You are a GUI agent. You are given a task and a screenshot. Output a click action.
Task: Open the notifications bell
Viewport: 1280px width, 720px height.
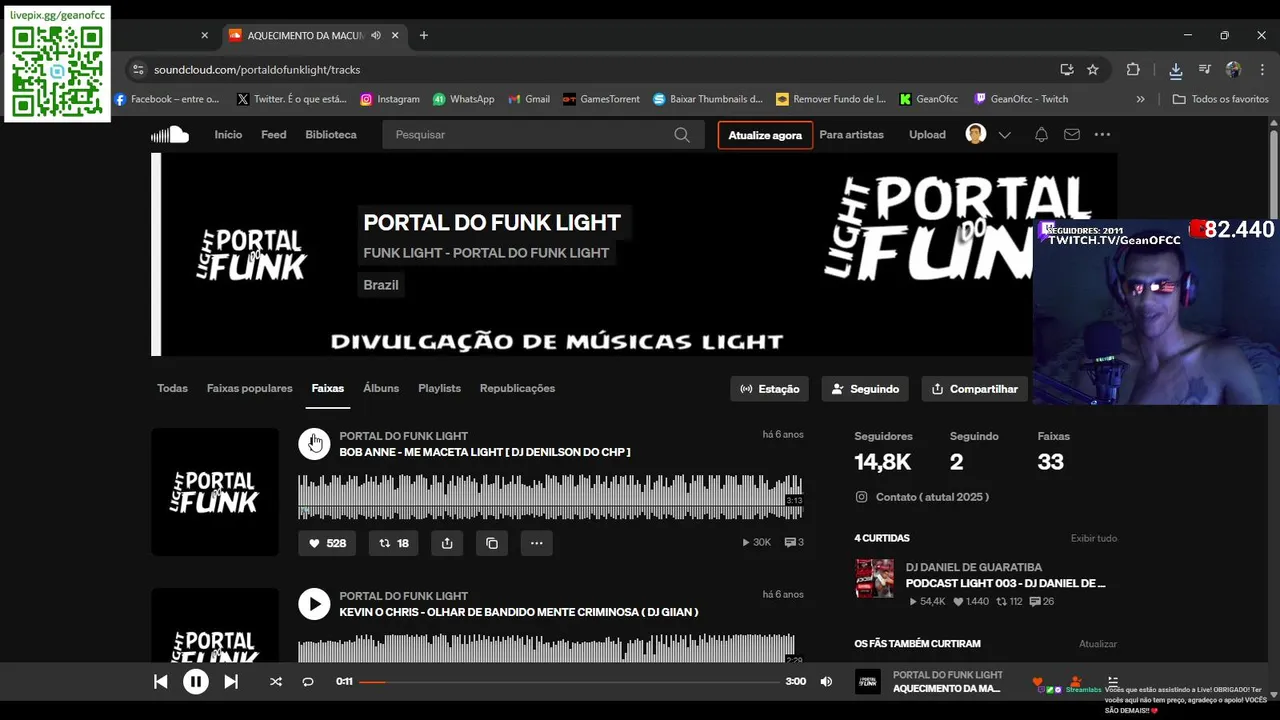[x=1041, y=135]
